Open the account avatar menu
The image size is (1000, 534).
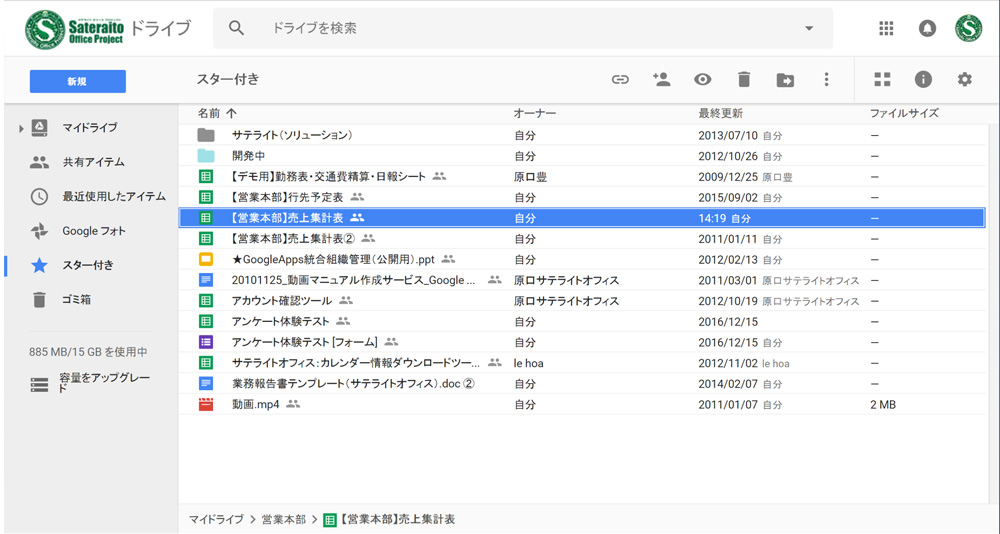point(968,29)
